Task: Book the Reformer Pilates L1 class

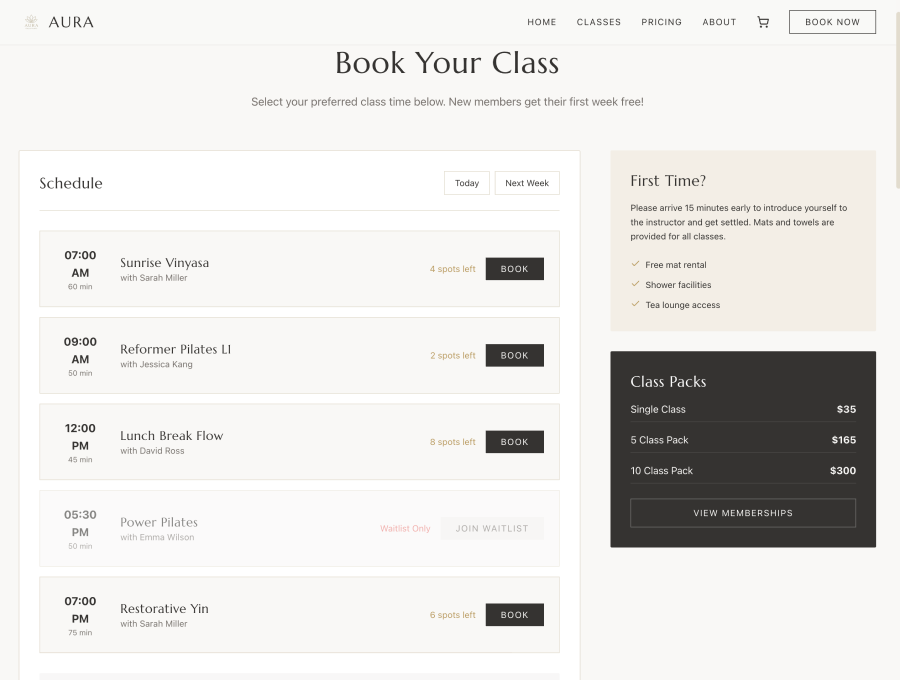Action: 514,355
